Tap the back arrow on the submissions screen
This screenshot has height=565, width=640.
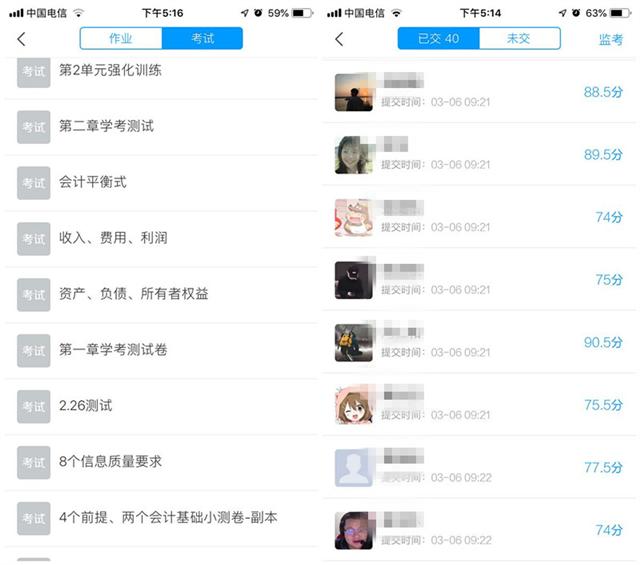click(339, 39)
